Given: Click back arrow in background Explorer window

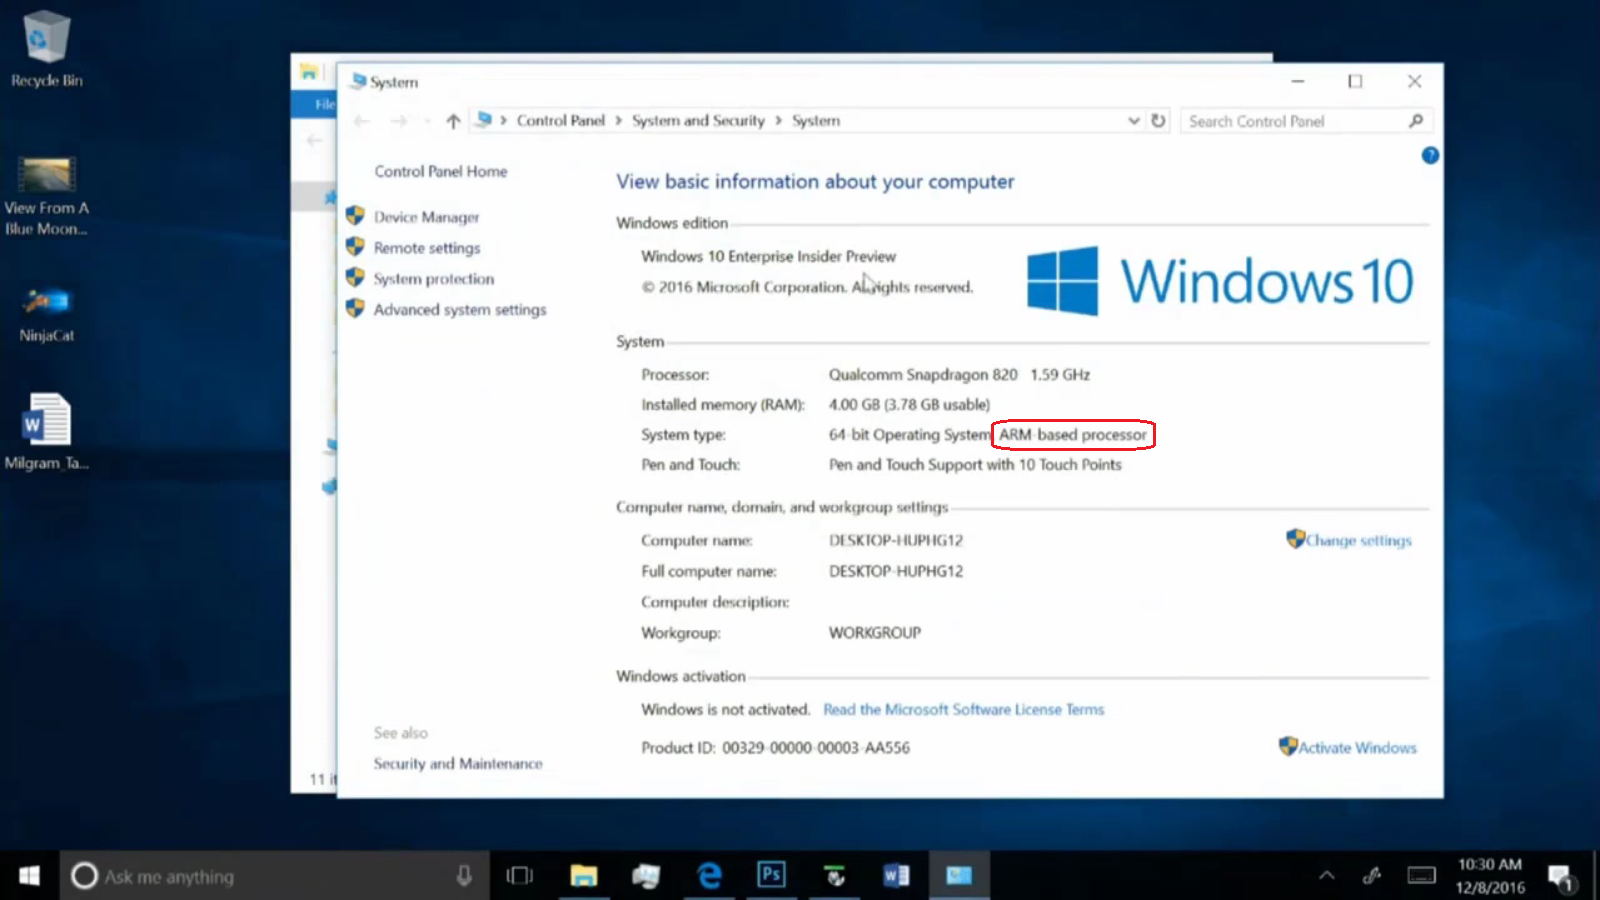Looking at the screenshot, I should coord(314,140).
